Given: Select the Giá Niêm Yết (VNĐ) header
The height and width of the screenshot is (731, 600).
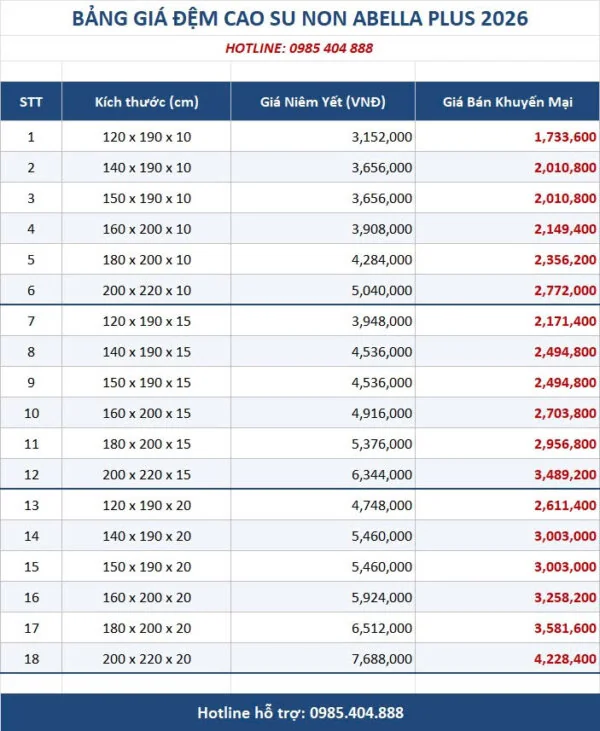Looking at the screenshot, I should coord(323,102).
